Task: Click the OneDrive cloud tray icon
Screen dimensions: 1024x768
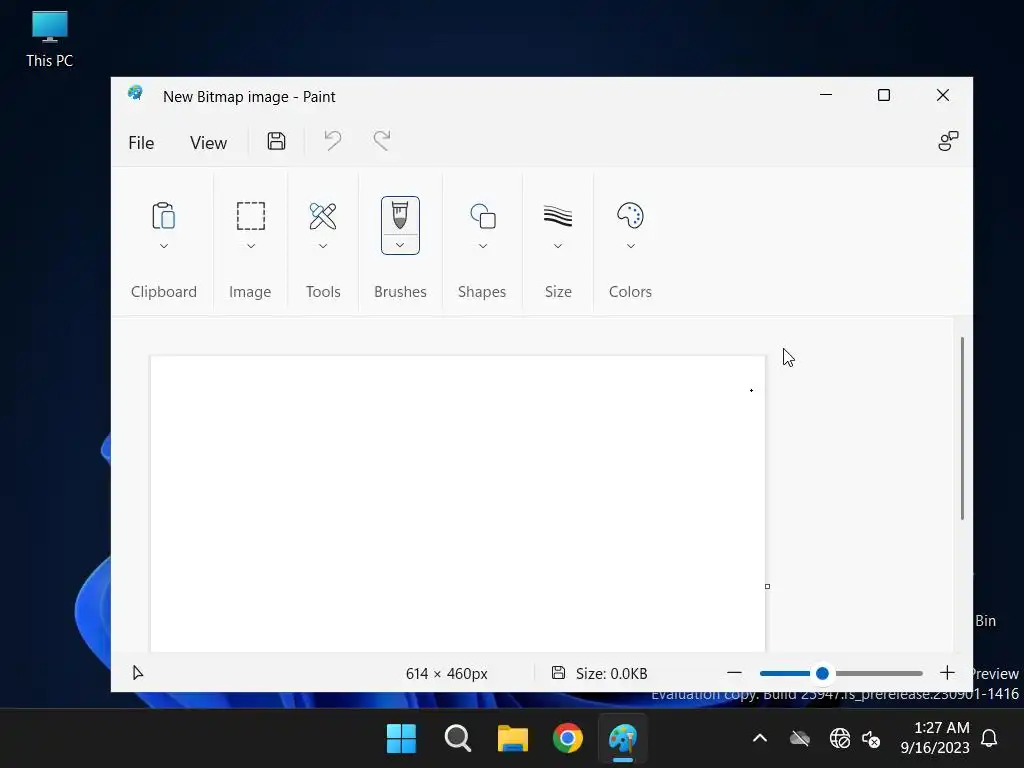Action: 800,739
